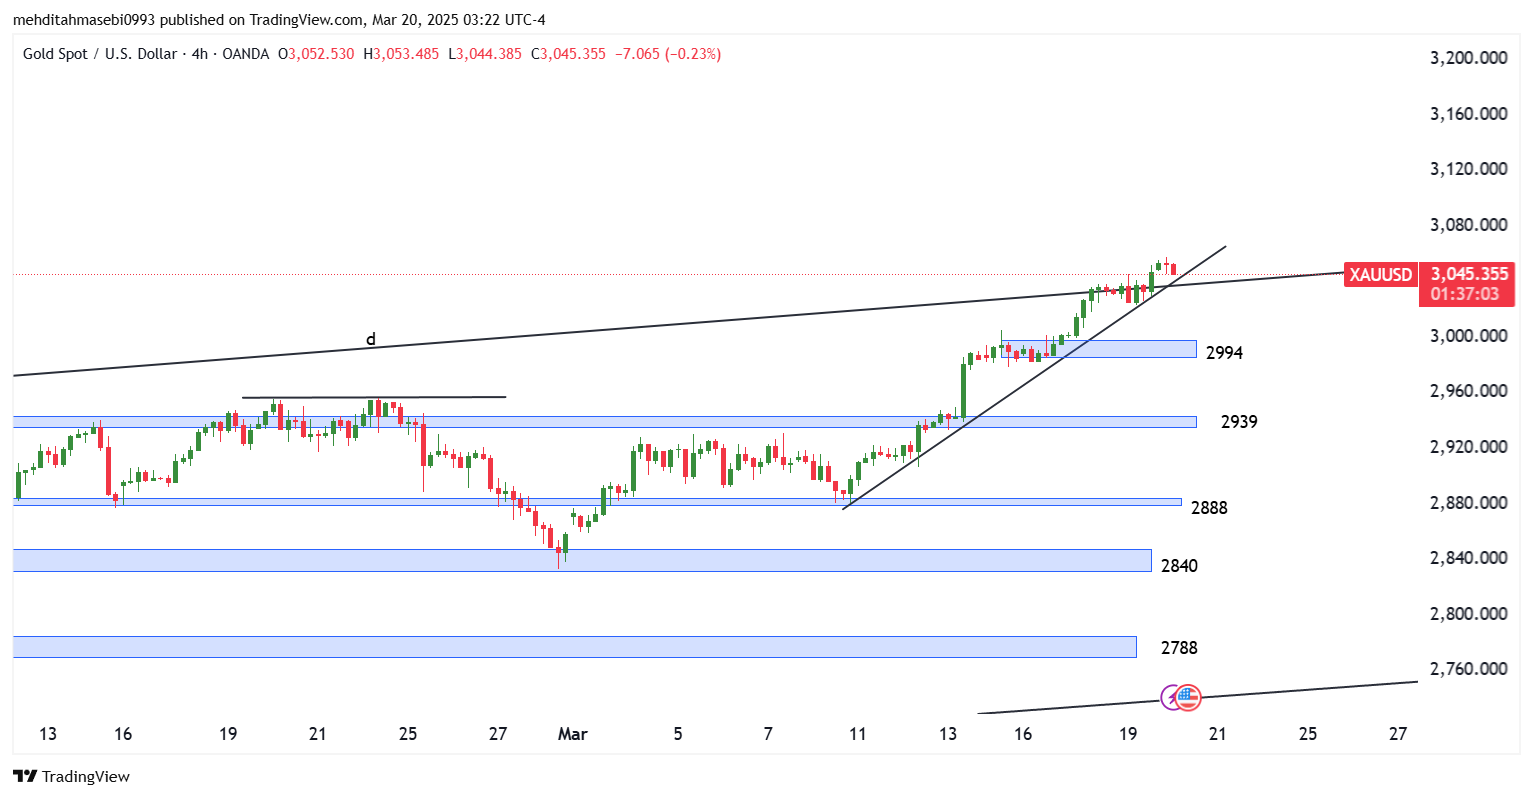Click the Gold Spot / U.S. Dollar title
Screen dimensions: 1533x798
point(100,54)
